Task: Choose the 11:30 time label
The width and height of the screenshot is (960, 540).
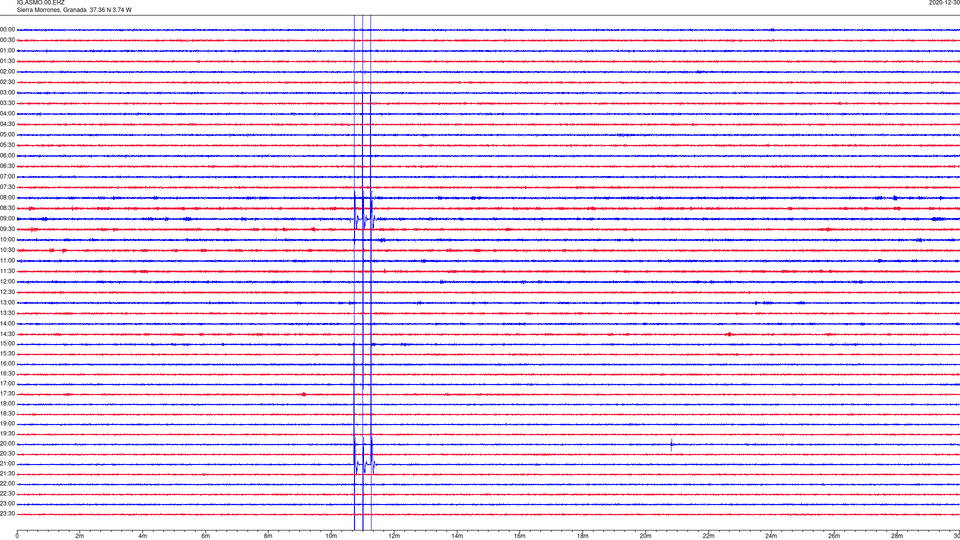Action: tap(7, 271)
